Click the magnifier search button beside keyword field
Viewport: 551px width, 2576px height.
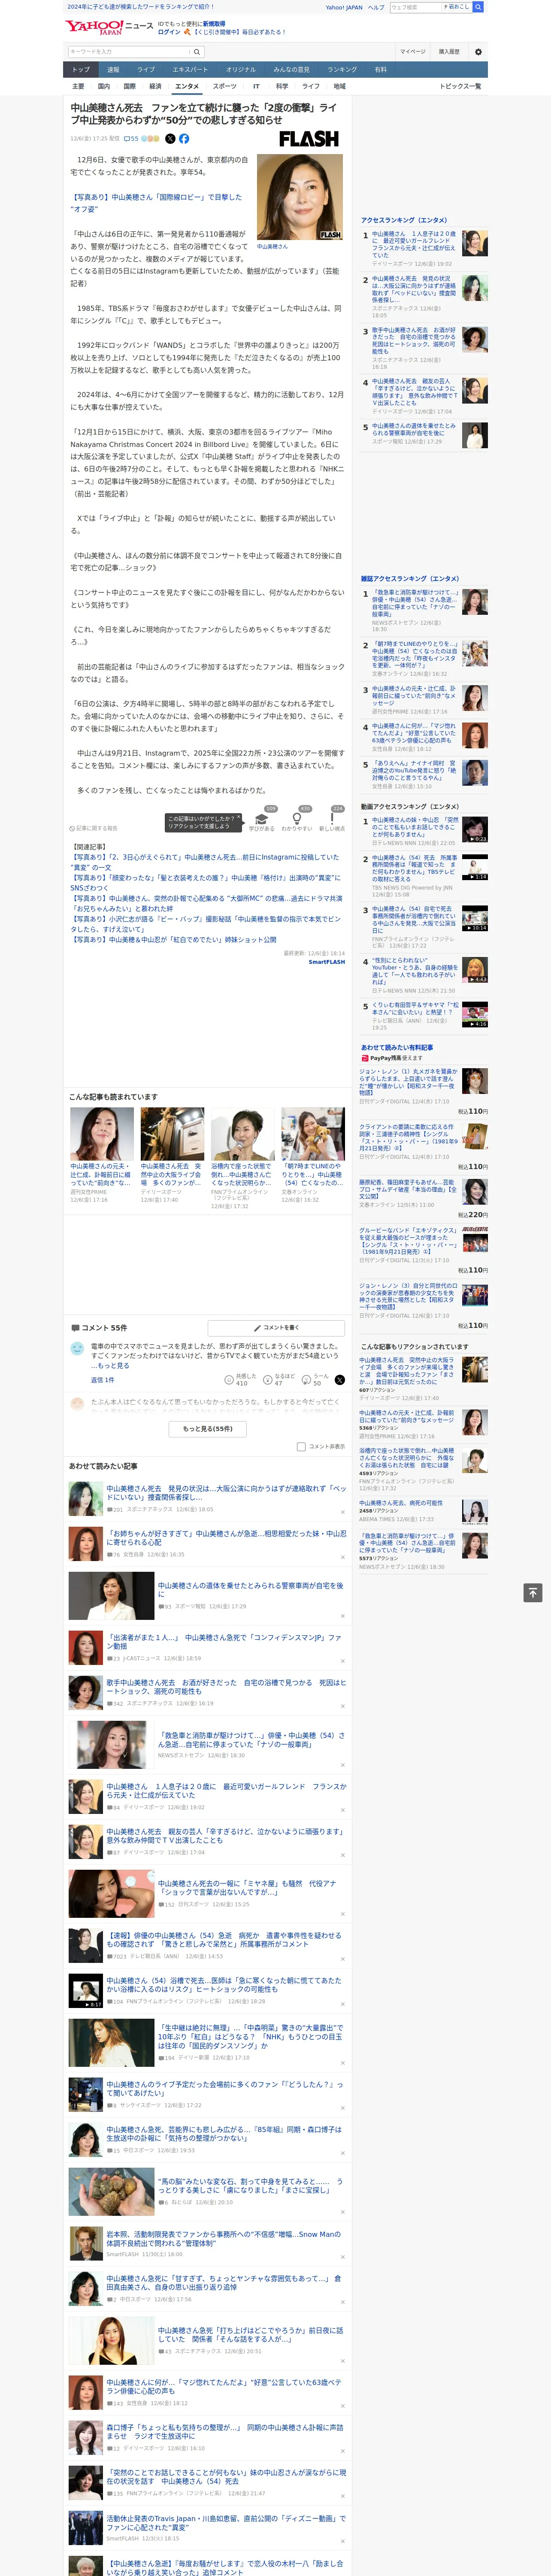click(197, 52)
